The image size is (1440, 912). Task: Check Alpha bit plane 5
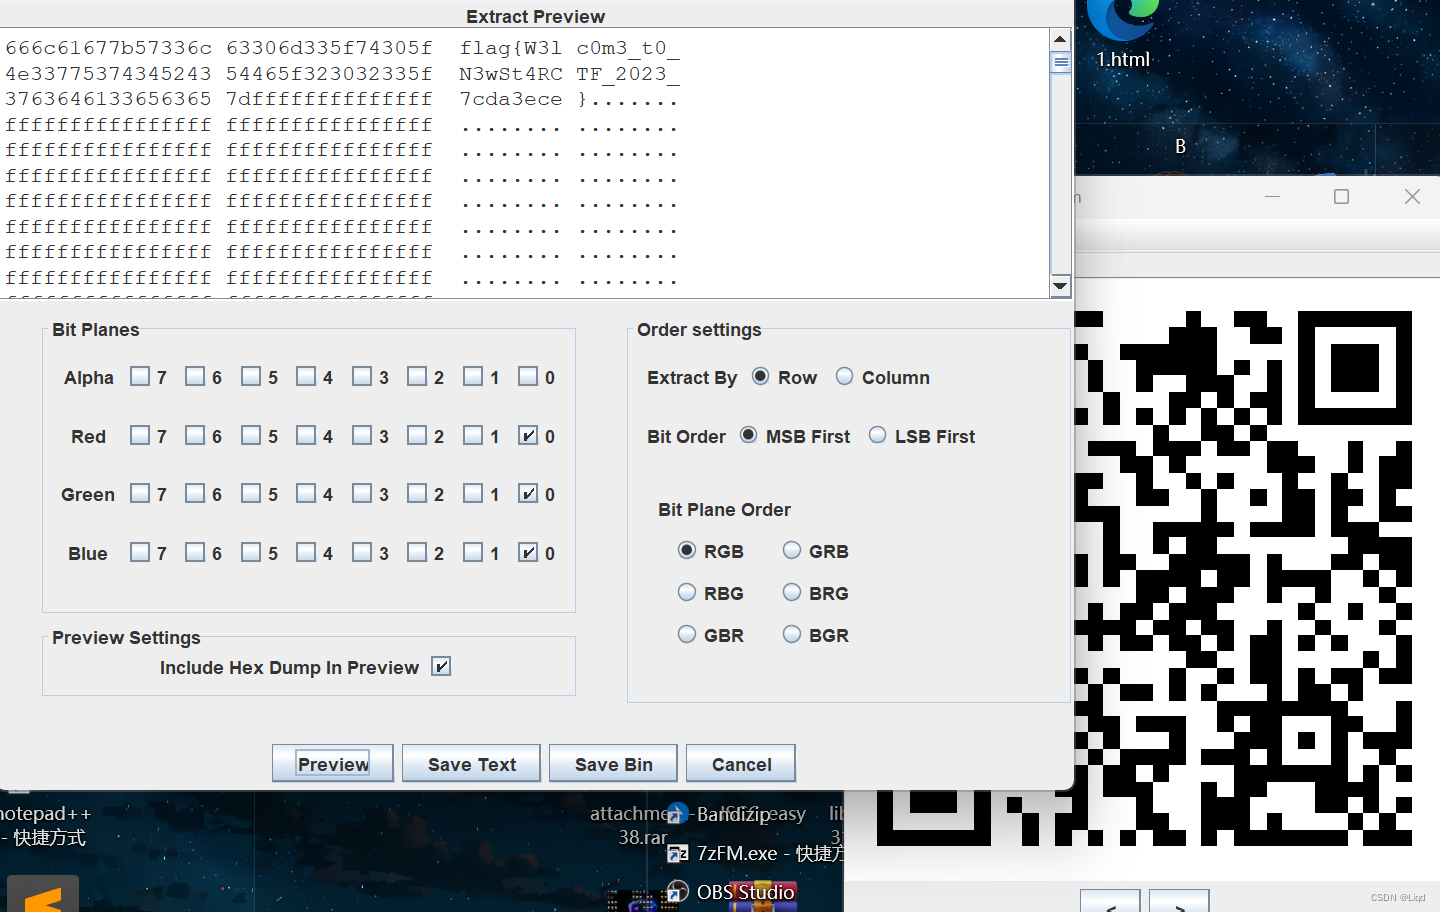251,377
